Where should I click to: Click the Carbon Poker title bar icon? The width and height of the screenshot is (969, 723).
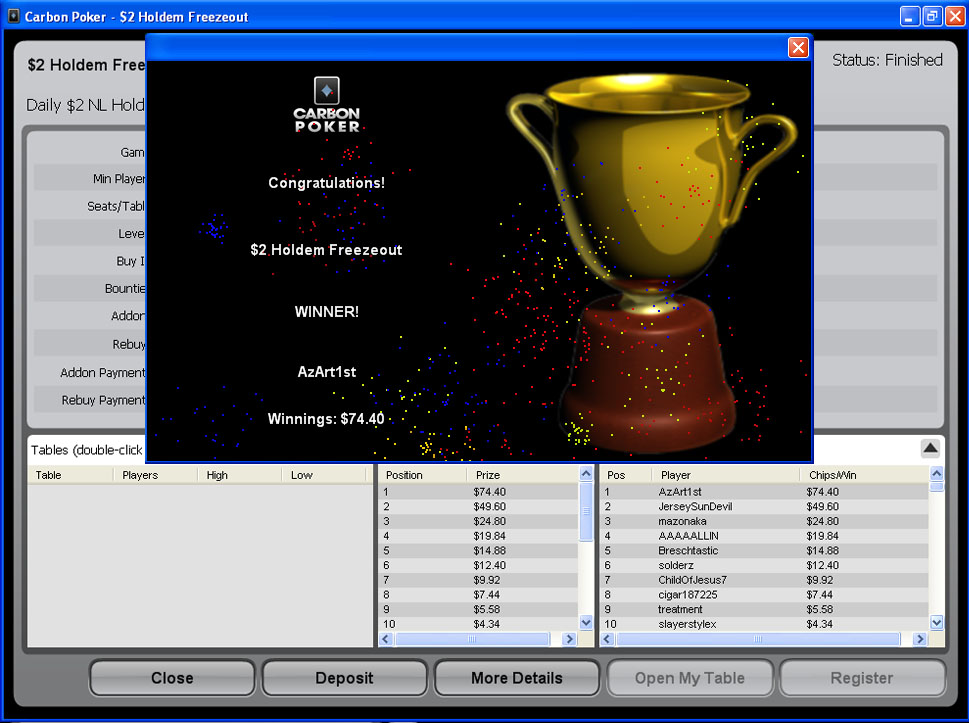(x=13, y=15)
